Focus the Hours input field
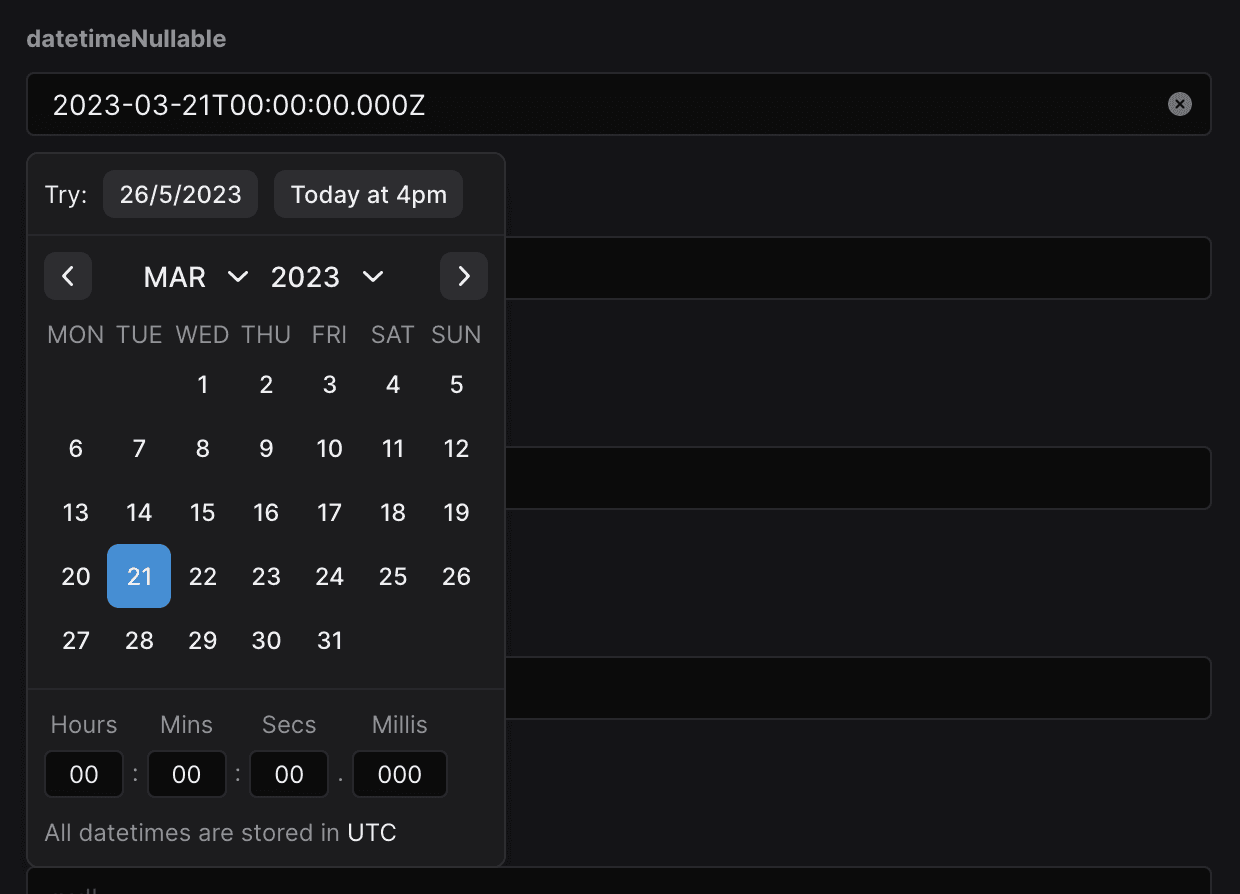This screenshot has height=894, width=1240. tap(84, 774)
